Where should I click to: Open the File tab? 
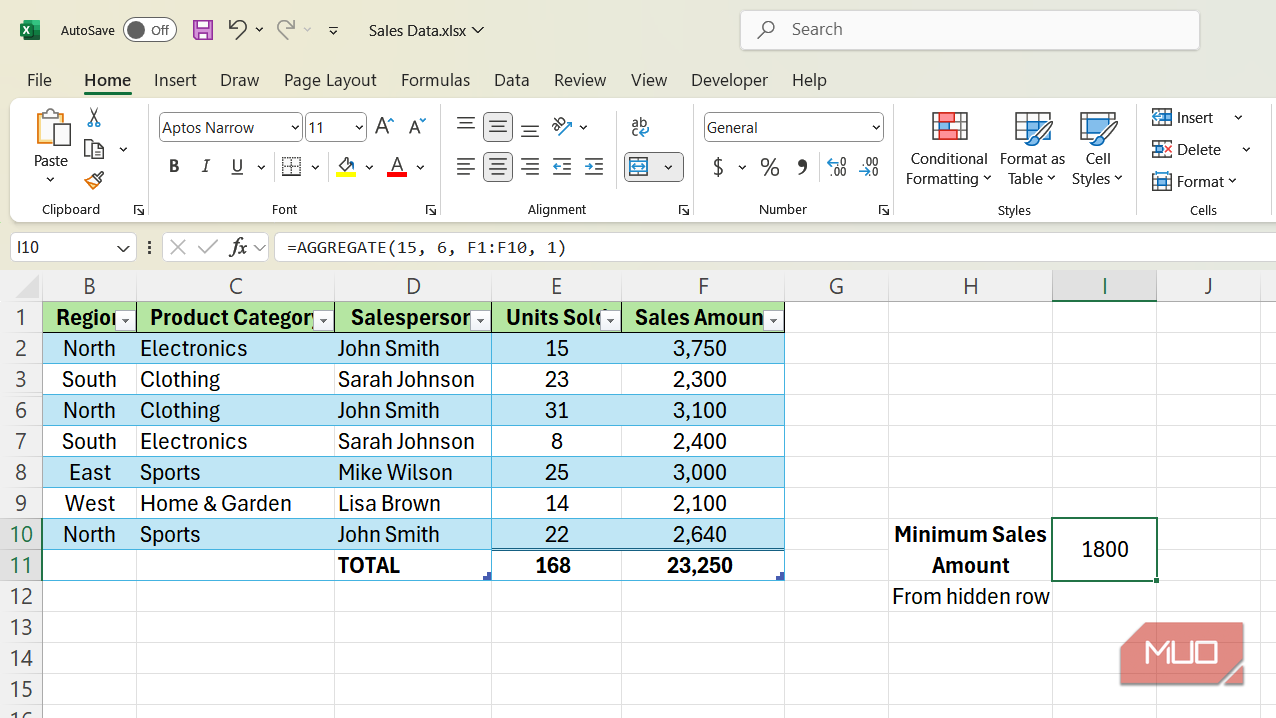click(39, 80)
